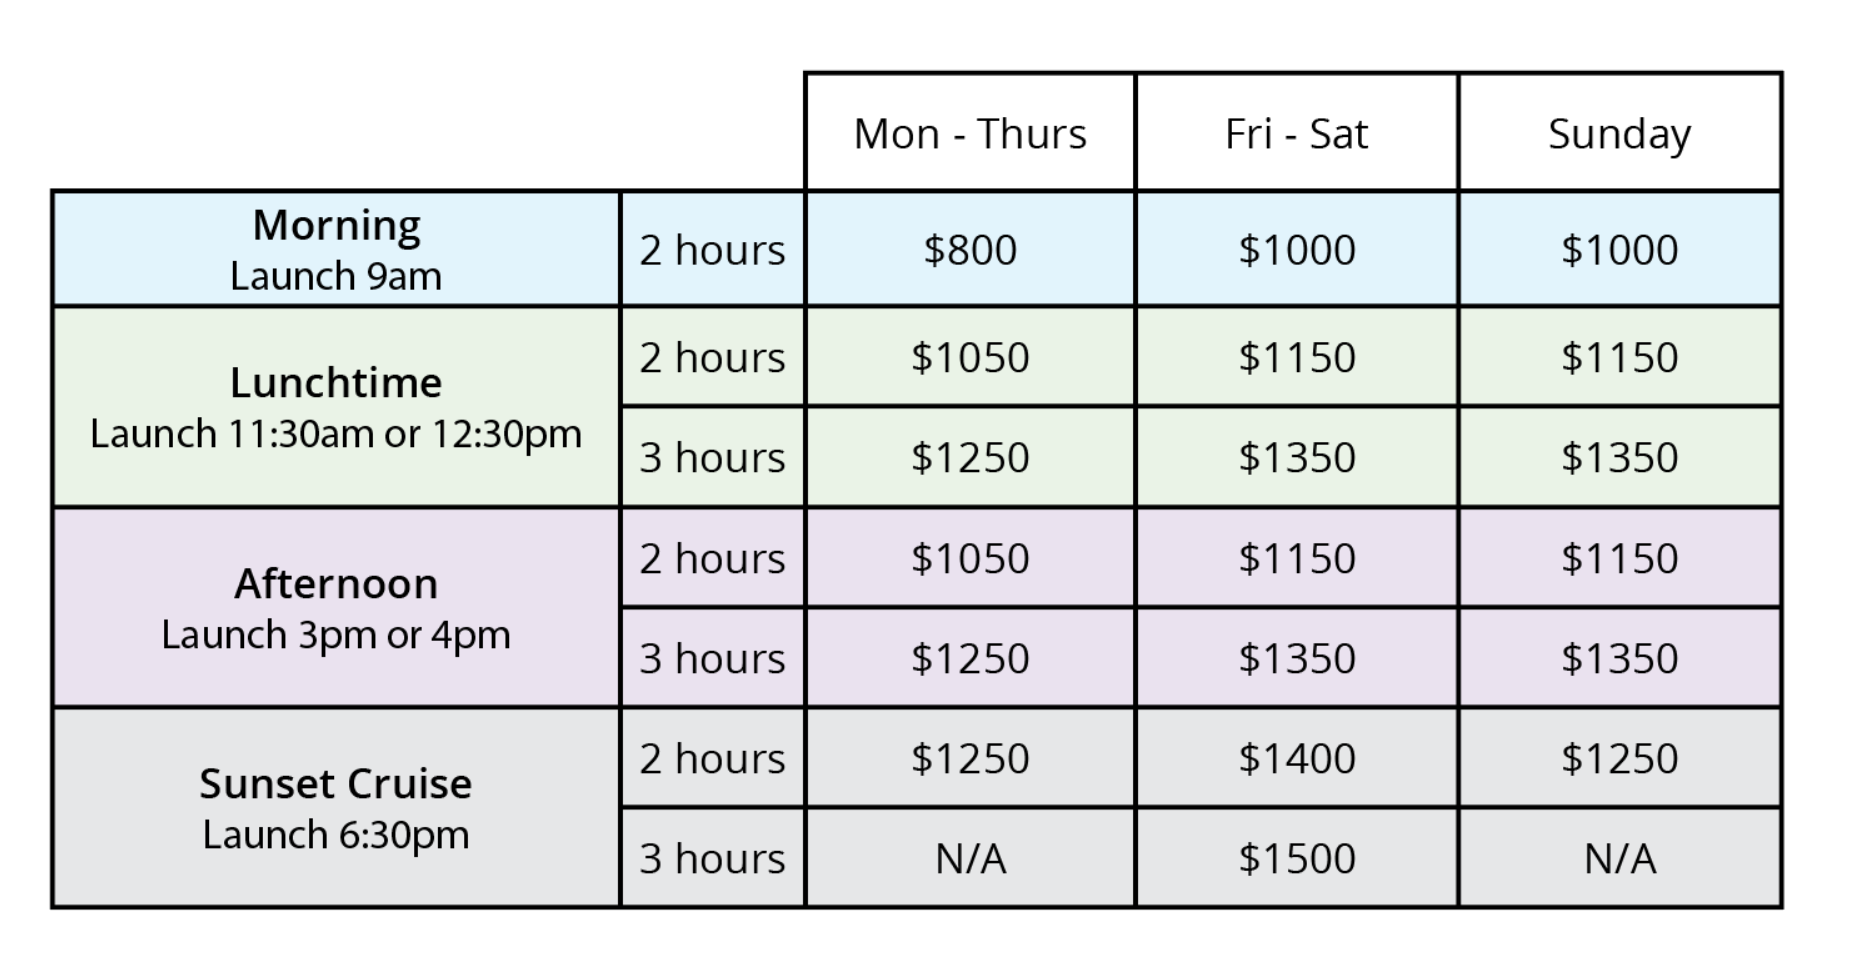Screen dimensions: 1858x978
Task: Click Sunset Cruise 2 hours Sunday $1250
Action: point(1619,758)
